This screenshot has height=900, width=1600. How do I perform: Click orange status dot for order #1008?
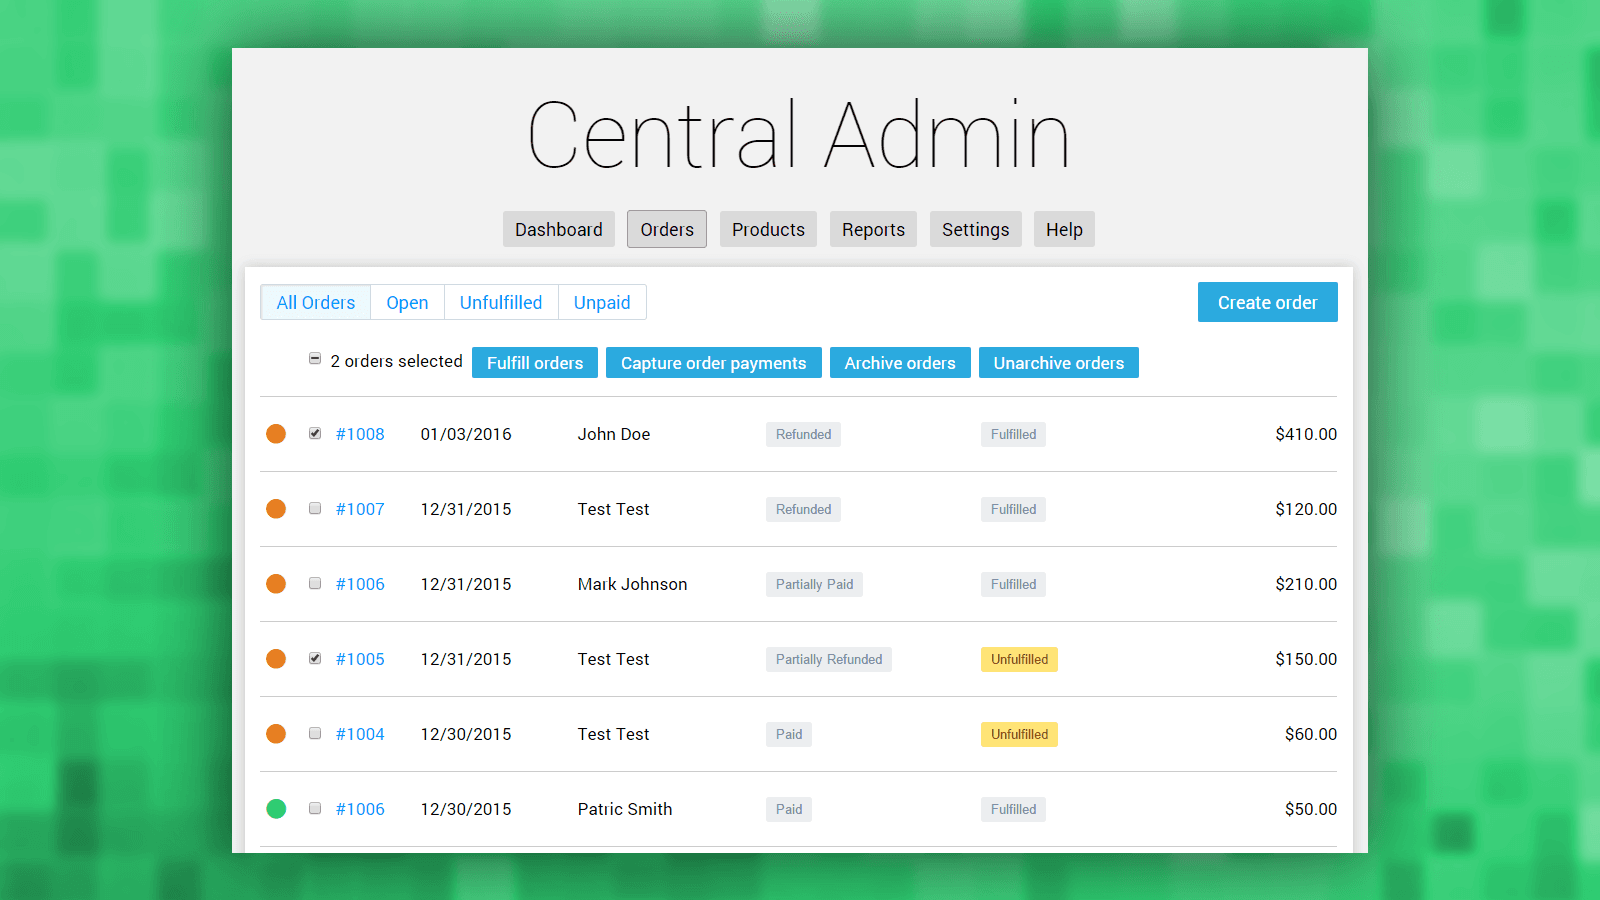276,434
